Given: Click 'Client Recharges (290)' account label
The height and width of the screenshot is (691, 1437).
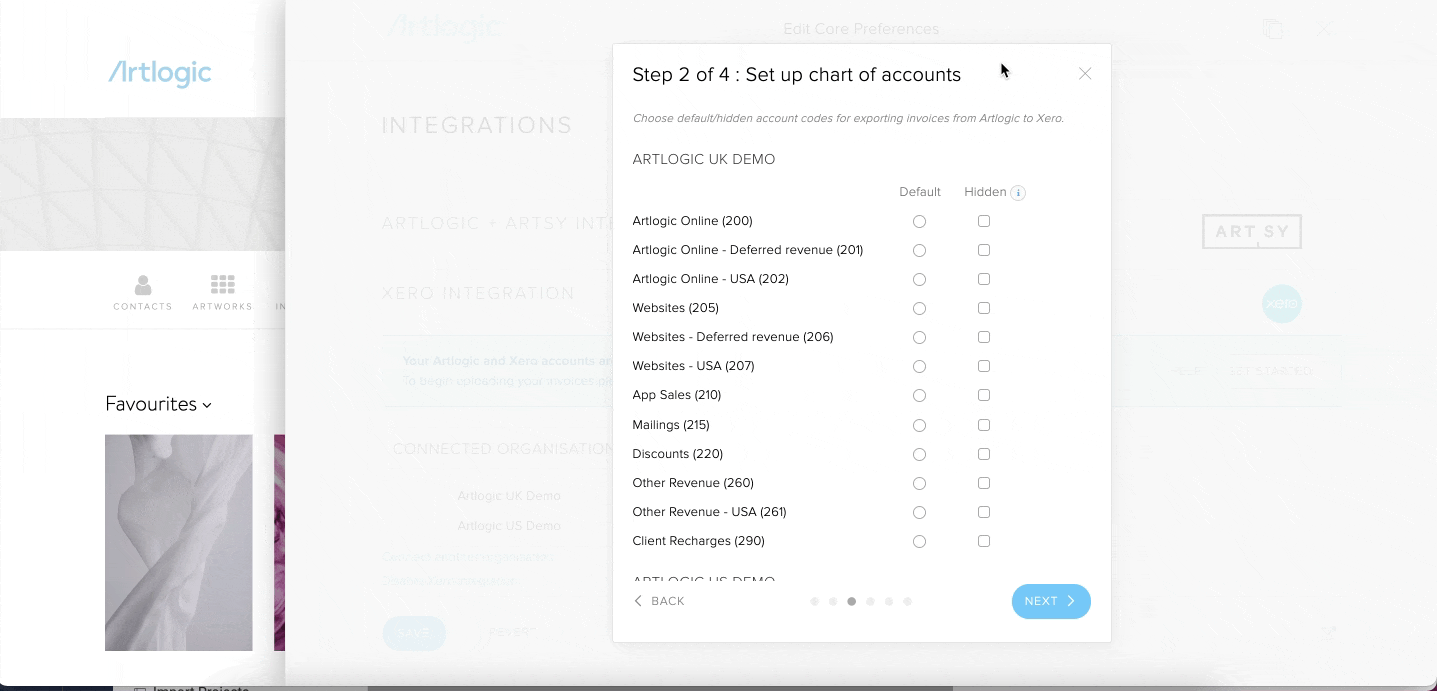Looking at the screenshot, I should point(698,541).
